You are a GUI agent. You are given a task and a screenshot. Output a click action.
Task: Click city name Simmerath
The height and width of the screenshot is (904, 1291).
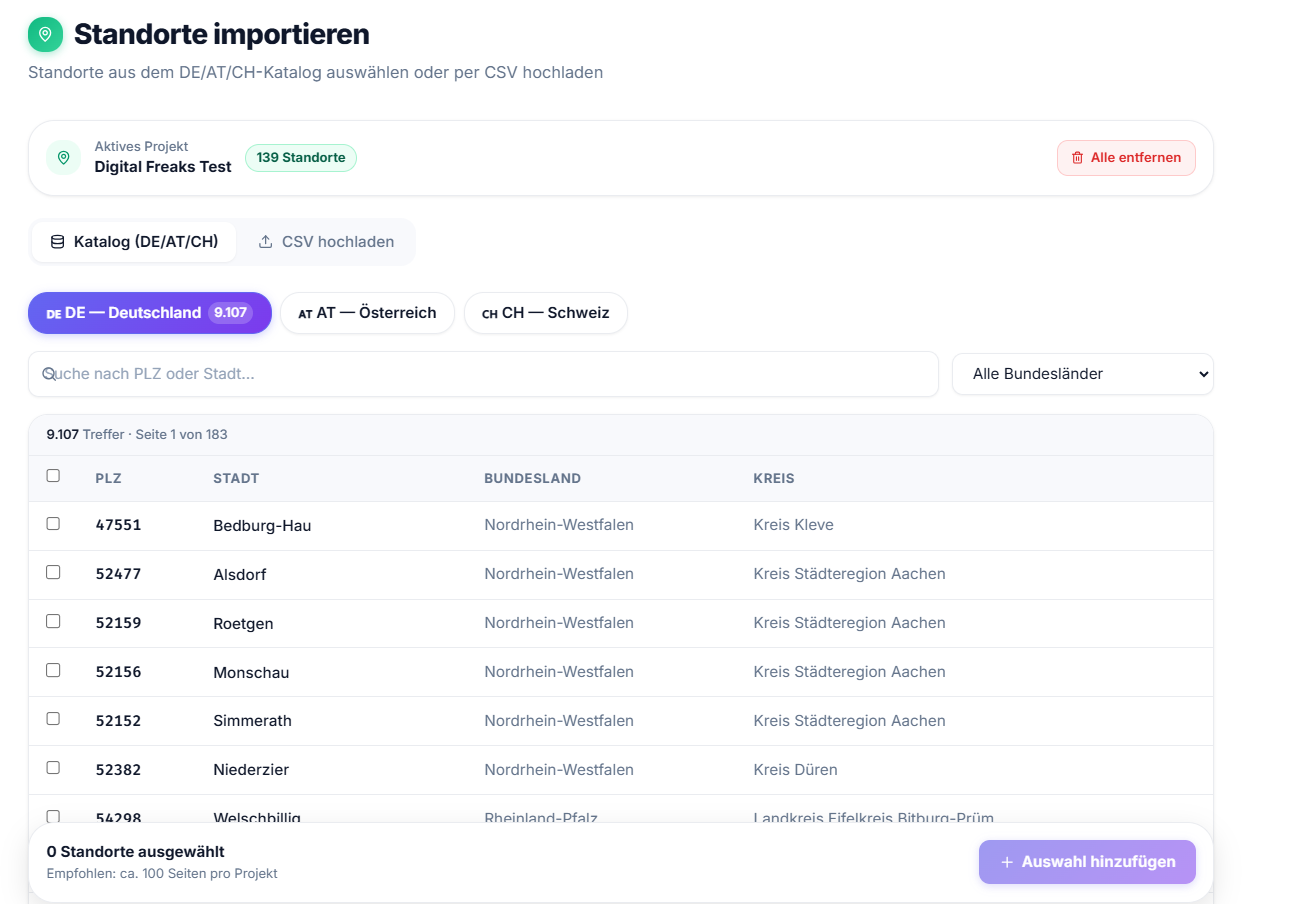[x=252, y=721]
